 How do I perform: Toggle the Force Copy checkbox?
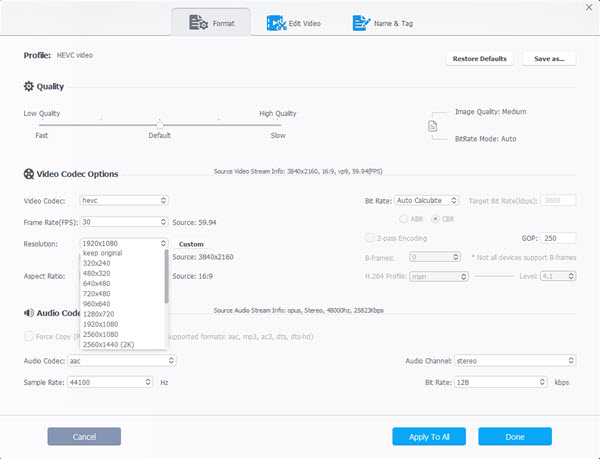29,336
